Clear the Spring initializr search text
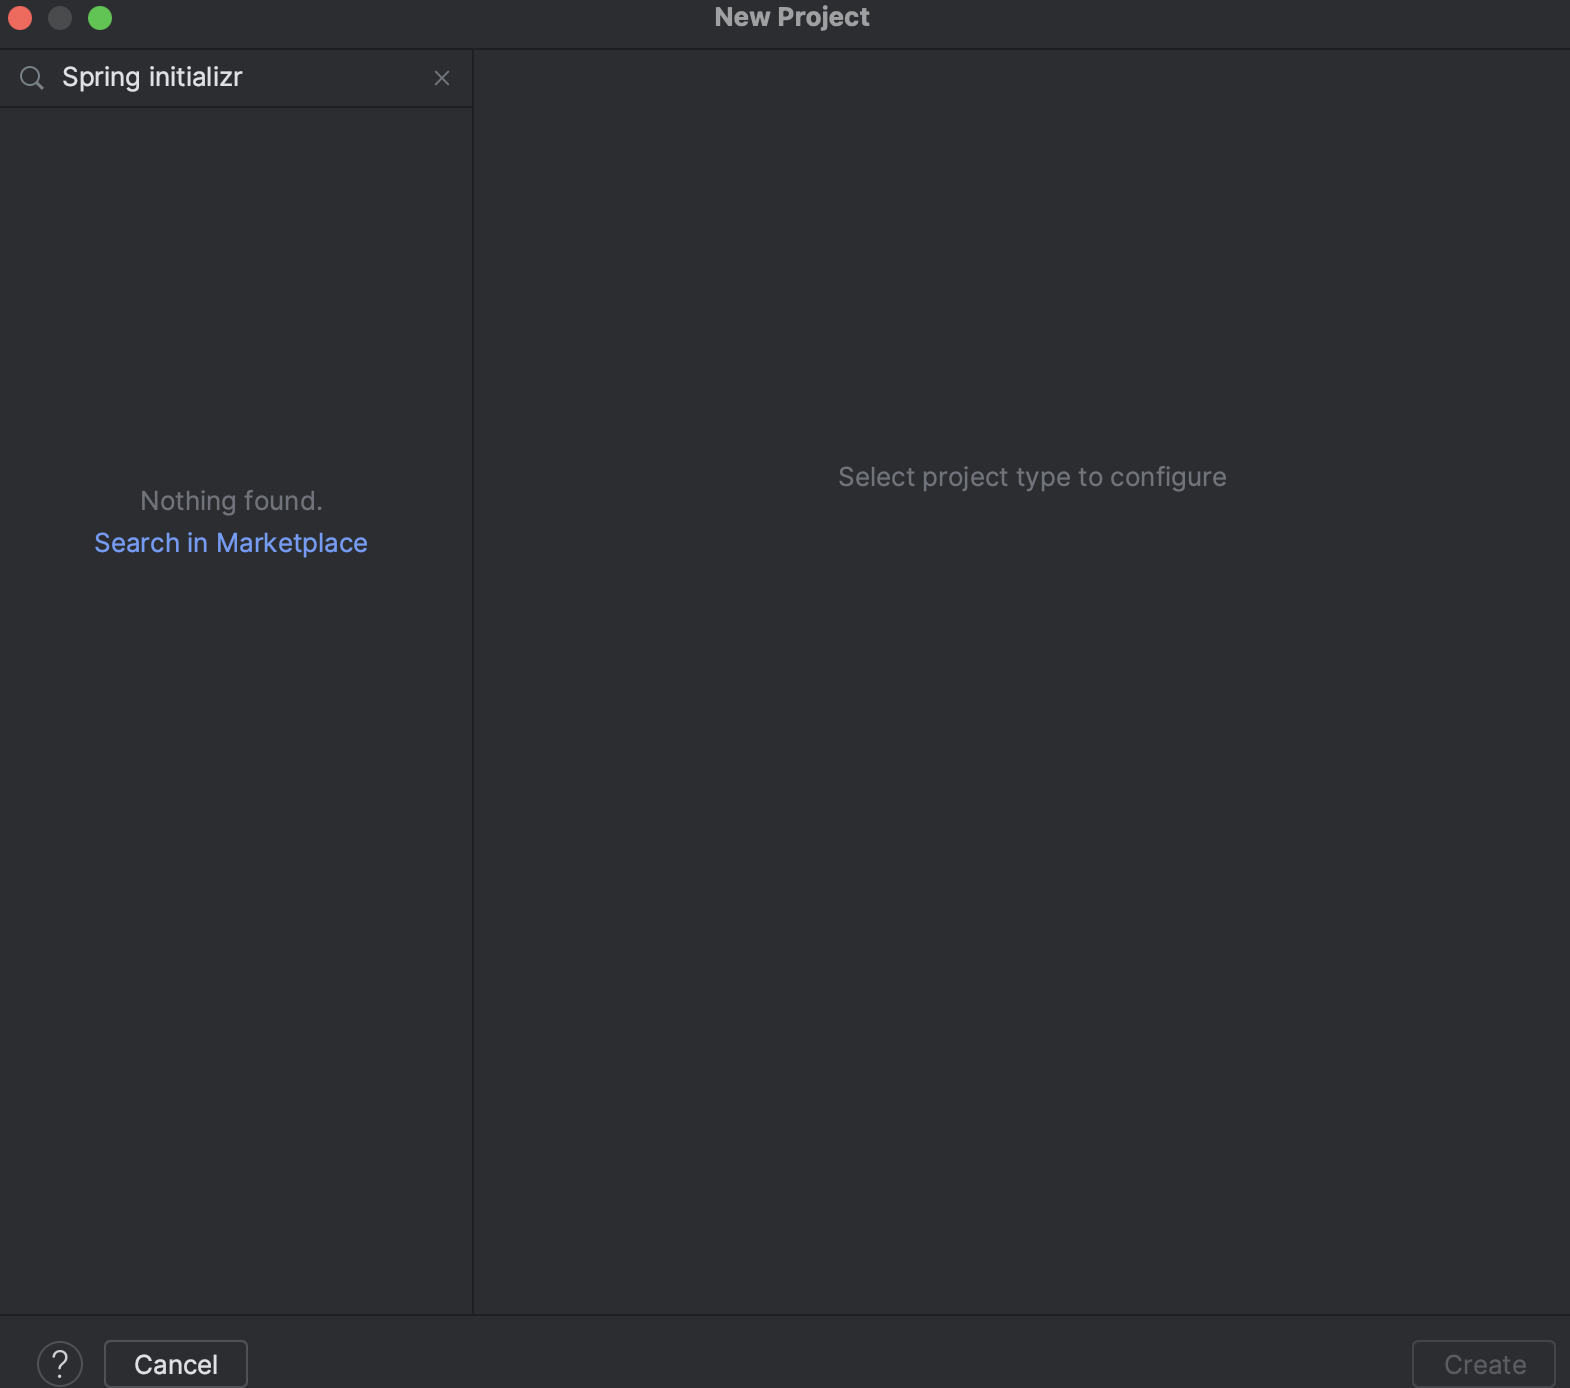1570x1388 pixels. coord(442,78)
